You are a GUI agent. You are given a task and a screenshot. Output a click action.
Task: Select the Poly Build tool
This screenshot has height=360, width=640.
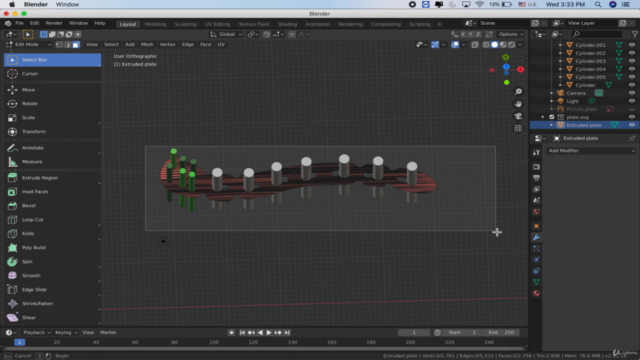pyautogui.click(x=52, y=248)
